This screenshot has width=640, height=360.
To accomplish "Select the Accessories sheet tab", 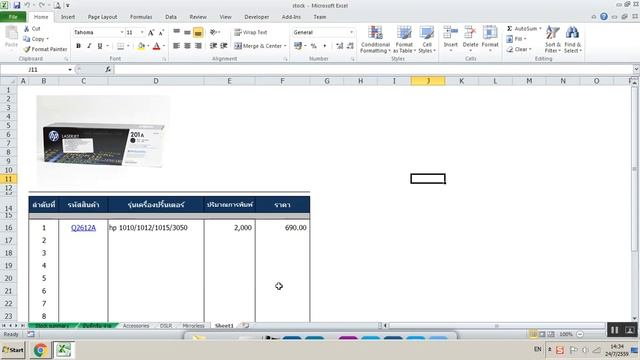I will (x=136, y=326).
